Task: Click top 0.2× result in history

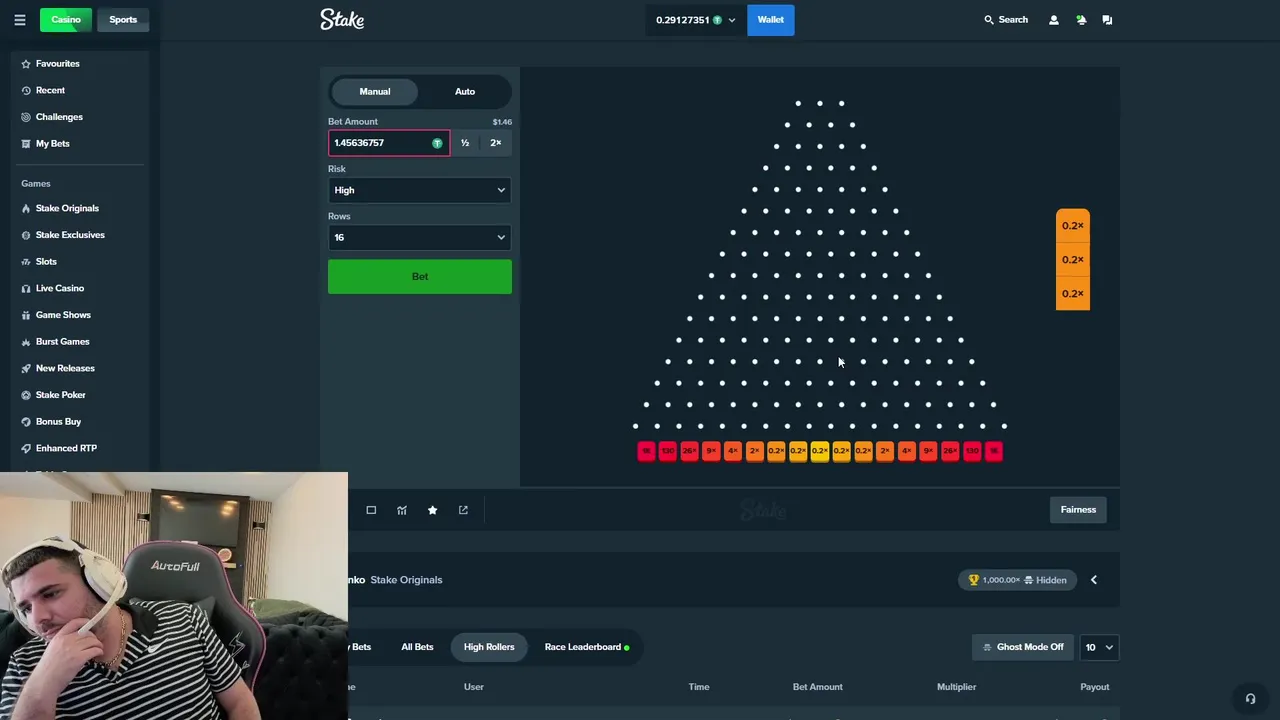Action: (1073, 226)
